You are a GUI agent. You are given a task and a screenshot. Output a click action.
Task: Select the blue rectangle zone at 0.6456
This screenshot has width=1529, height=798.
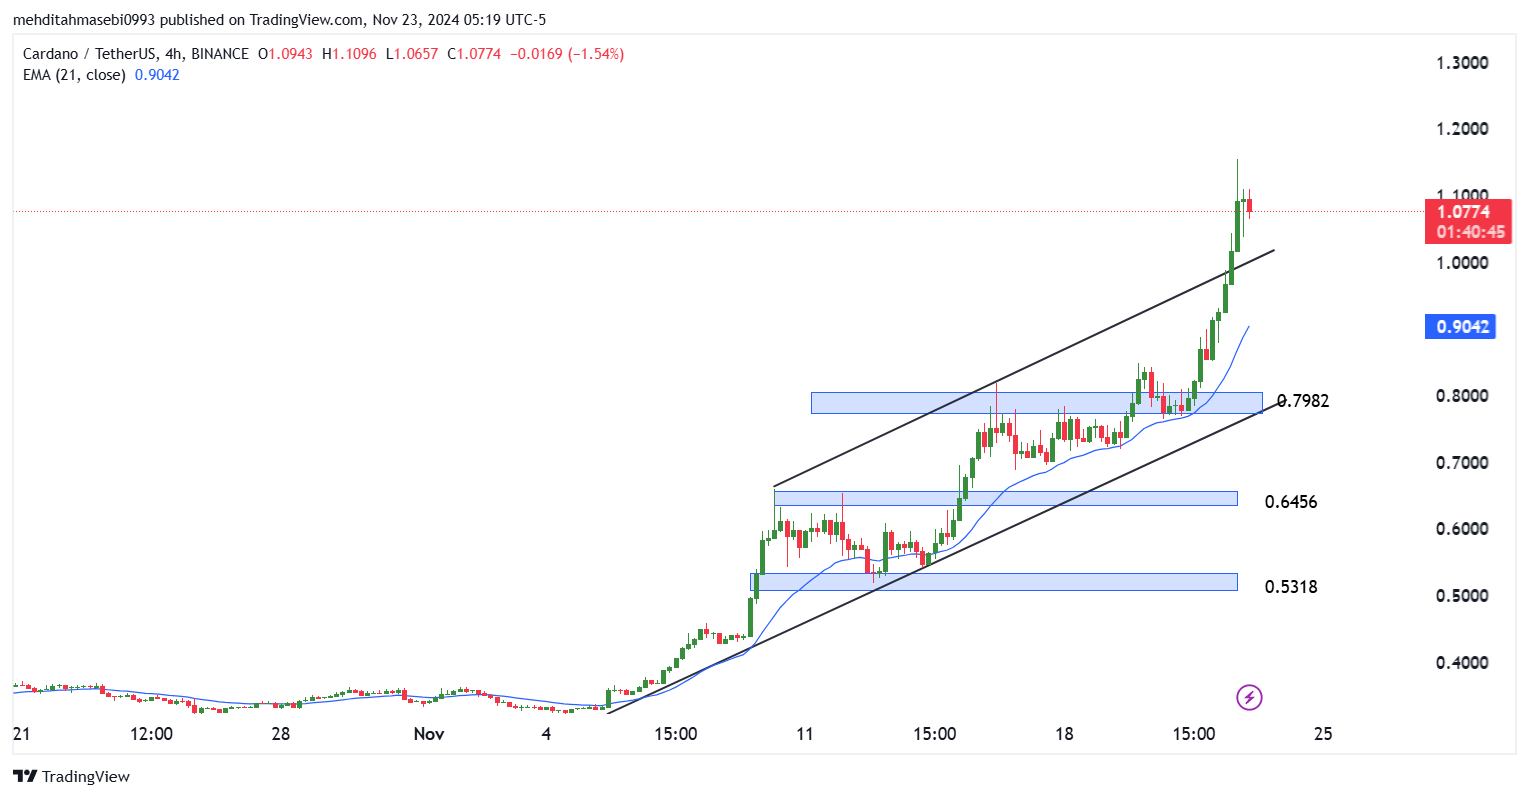click(1005, 498)
